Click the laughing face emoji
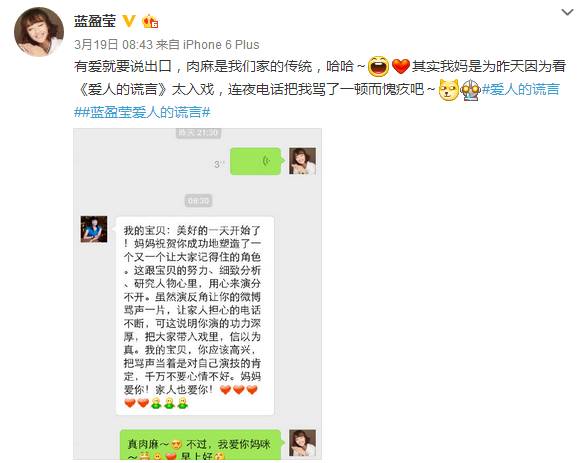 pyautogui.click(x=378, y=66)
